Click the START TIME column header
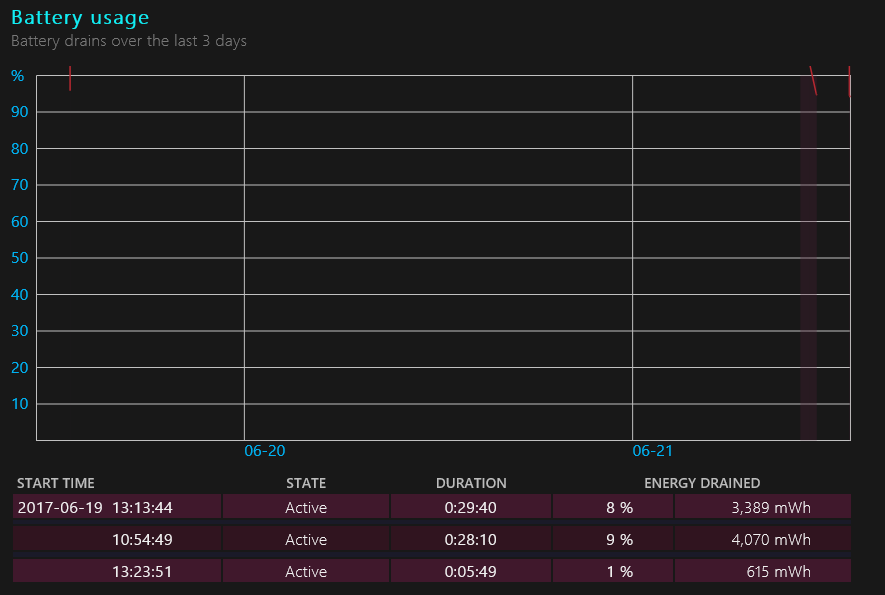The width and height of the screenshot is (885, 595). coord(56,483)
